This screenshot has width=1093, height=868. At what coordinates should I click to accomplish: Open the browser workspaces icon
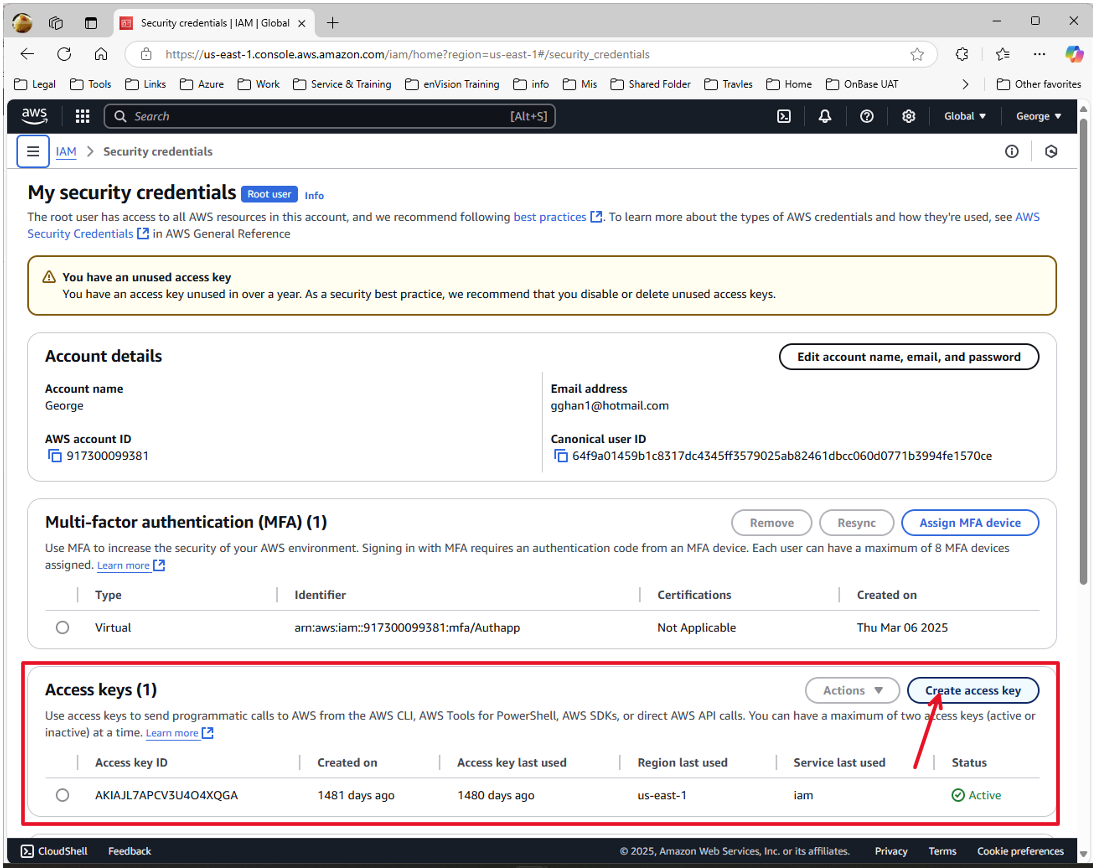[56, 23]
